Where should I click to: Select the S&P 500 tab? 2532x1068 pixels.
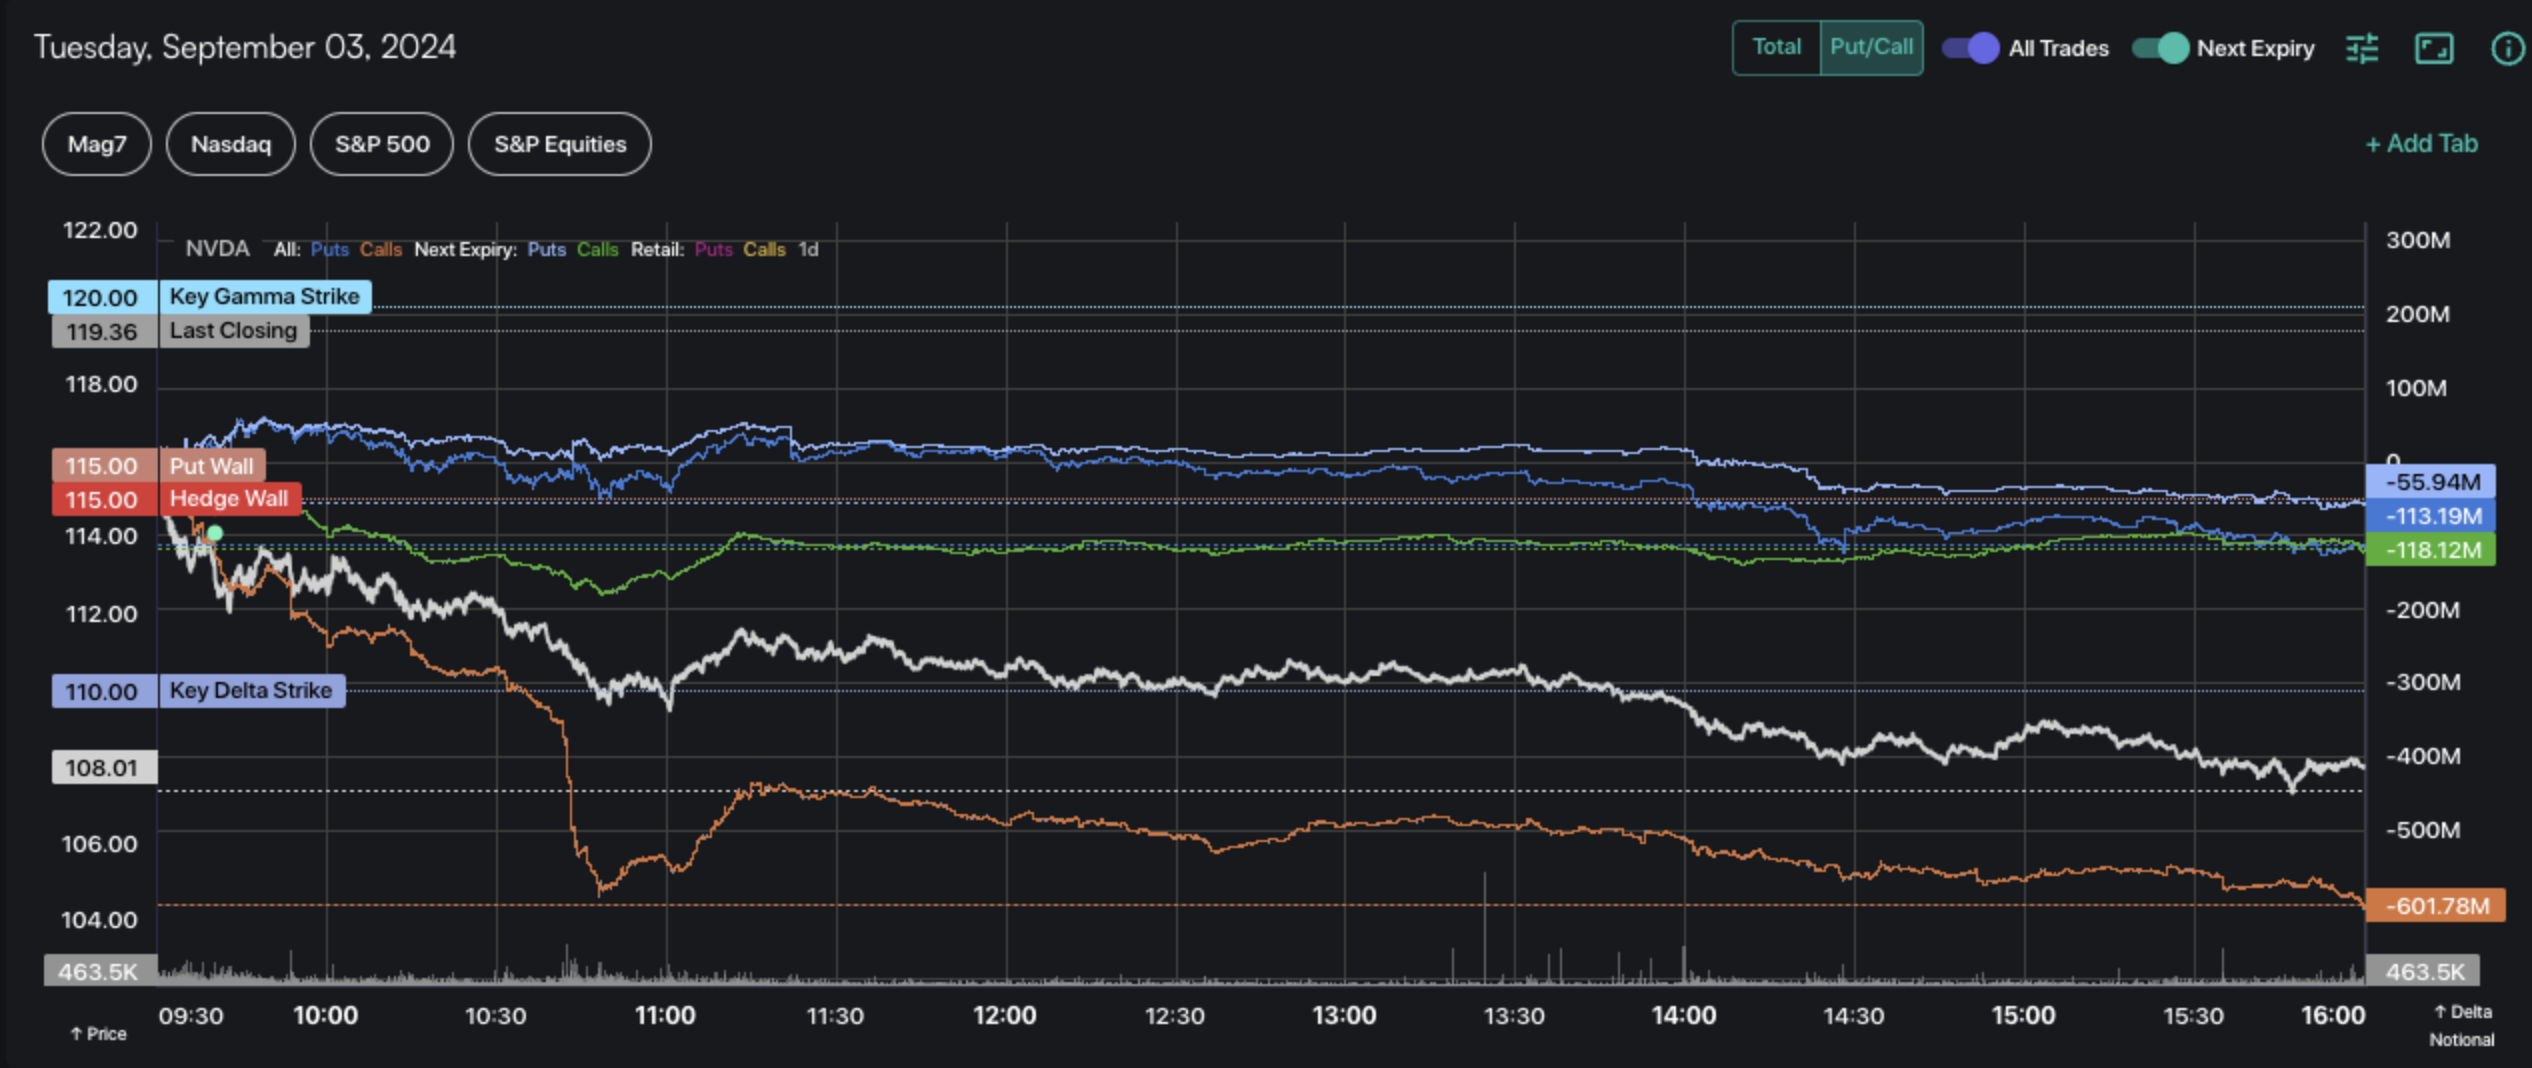coord(382,144)
